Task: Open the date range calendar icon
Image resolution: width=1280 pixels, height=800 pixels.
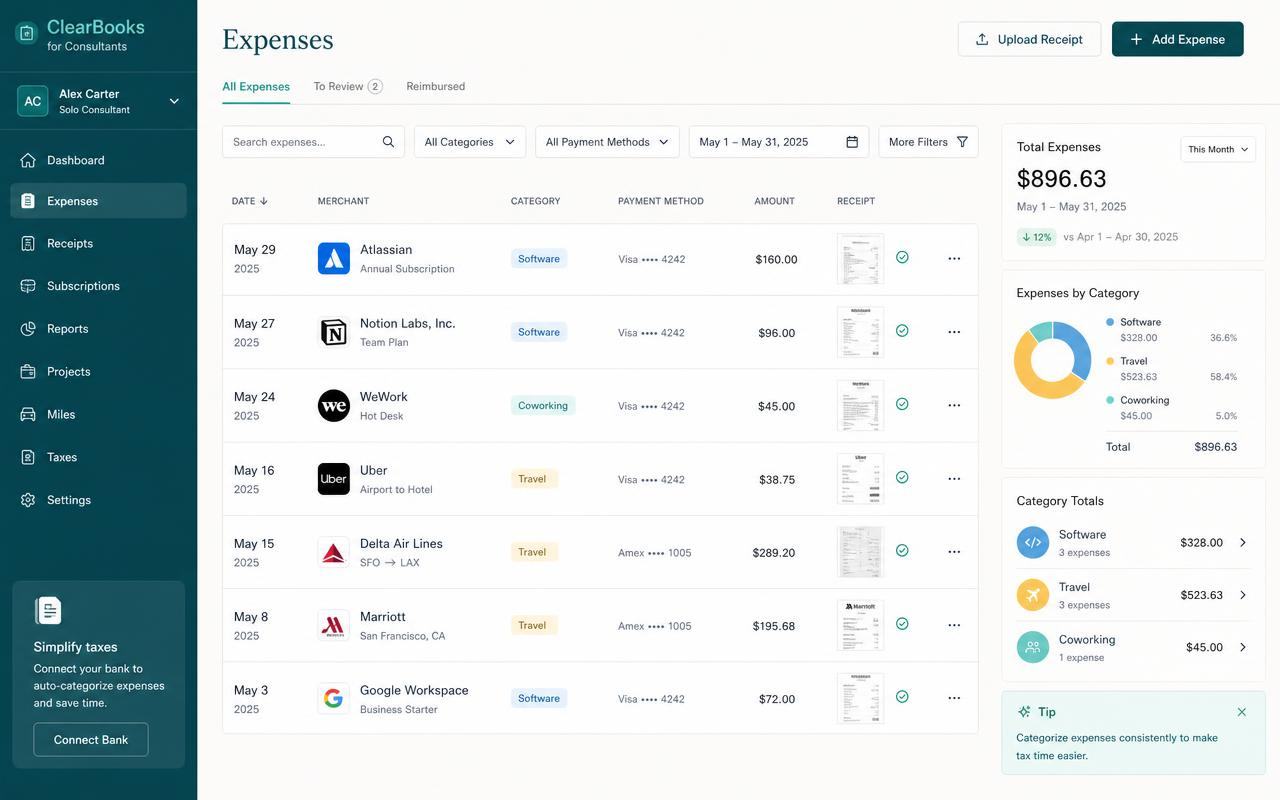Action: pos(852,142)
